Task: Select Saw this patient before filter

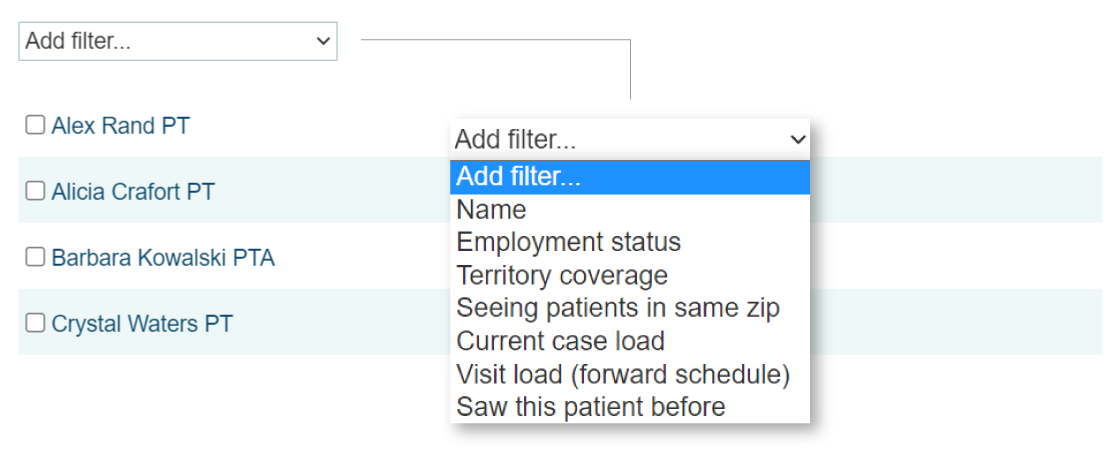Action: pos(590,407)
